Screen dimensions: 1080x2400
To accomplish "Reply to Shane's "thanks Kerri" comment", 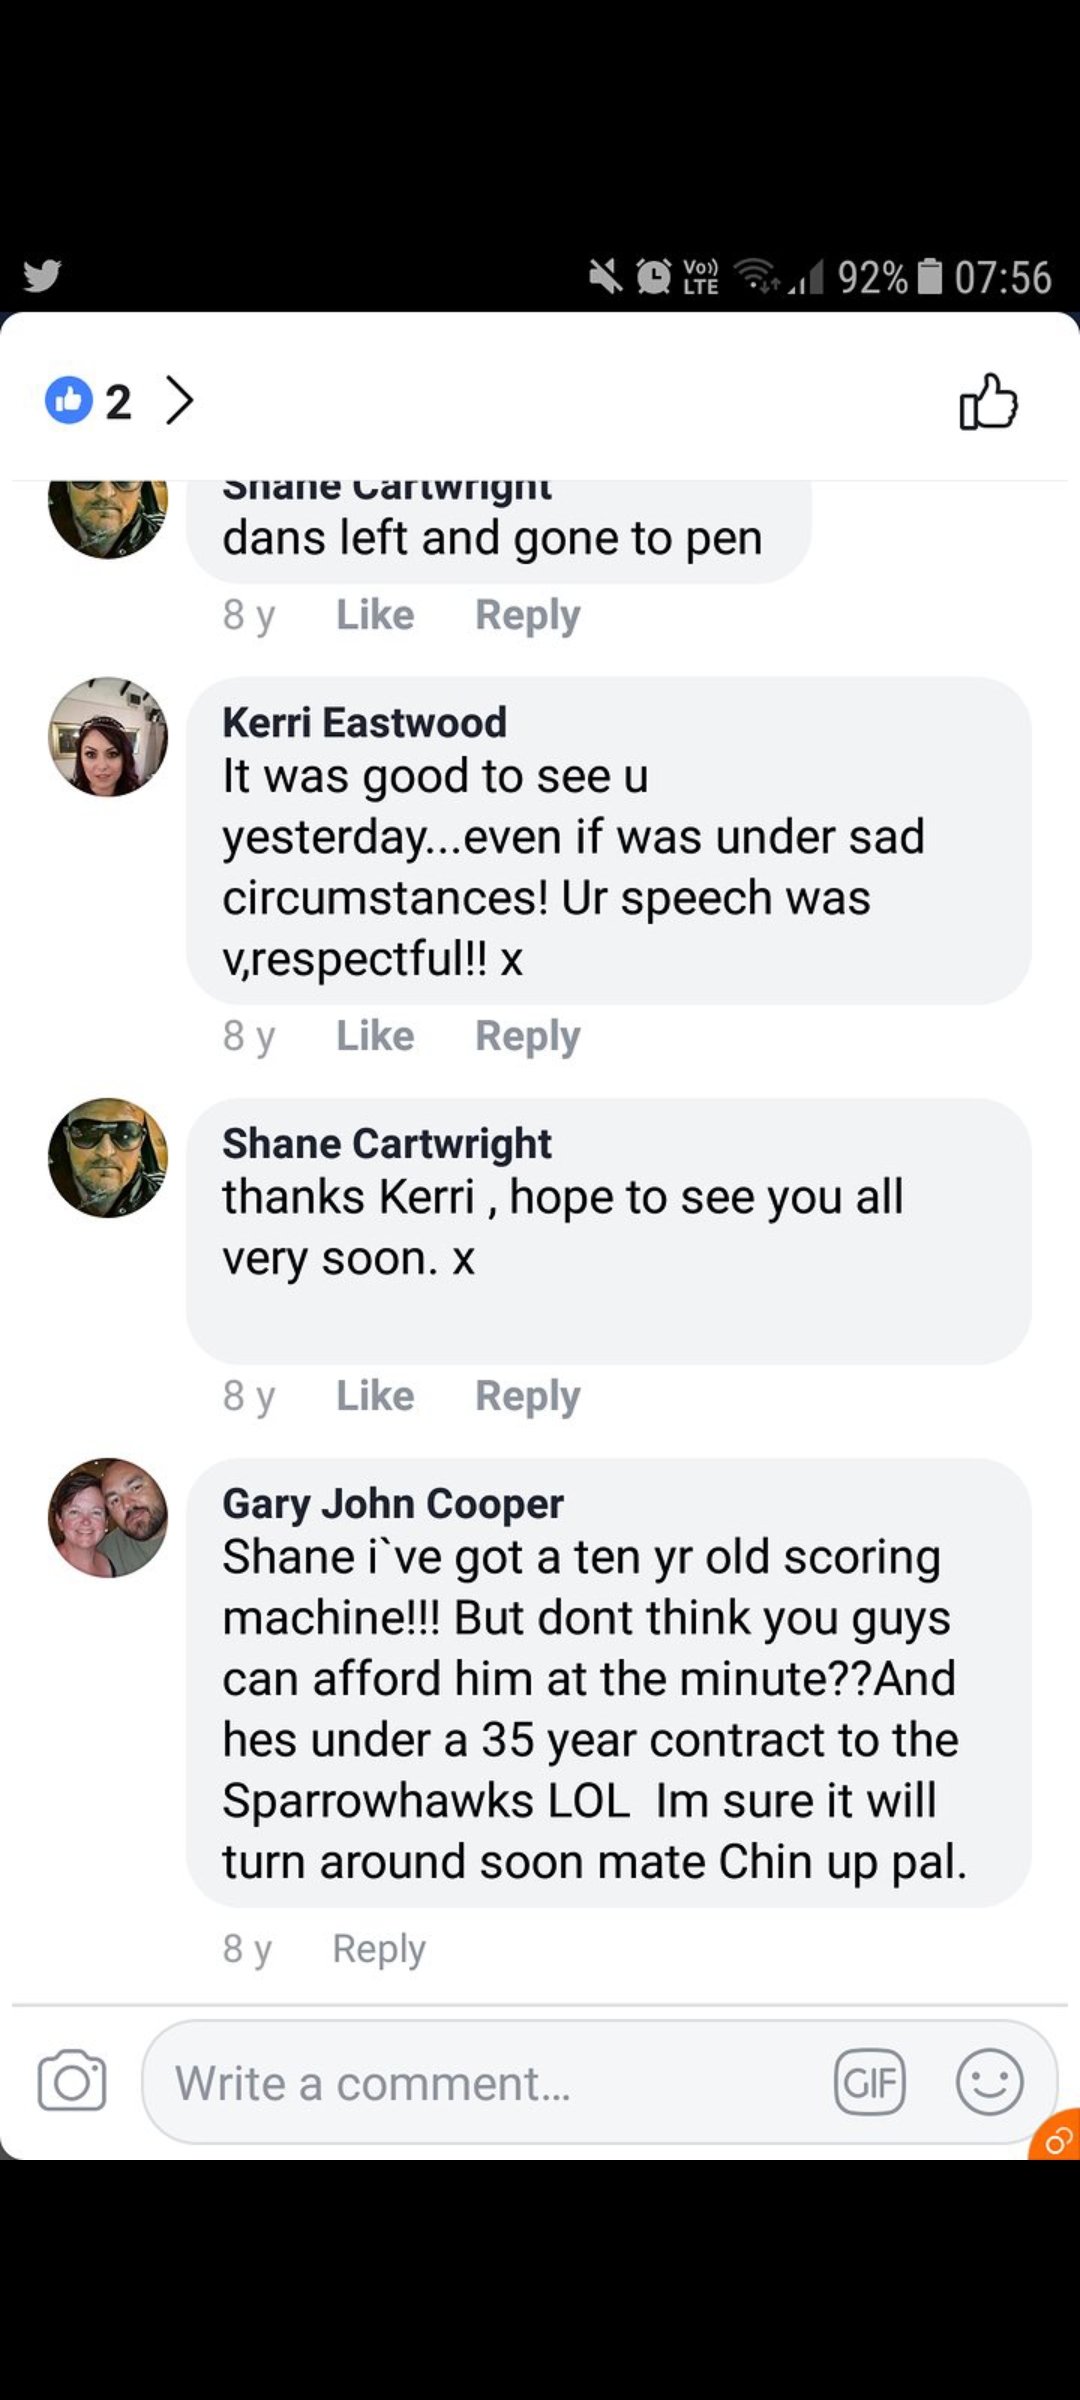I will click(527, 1396).
